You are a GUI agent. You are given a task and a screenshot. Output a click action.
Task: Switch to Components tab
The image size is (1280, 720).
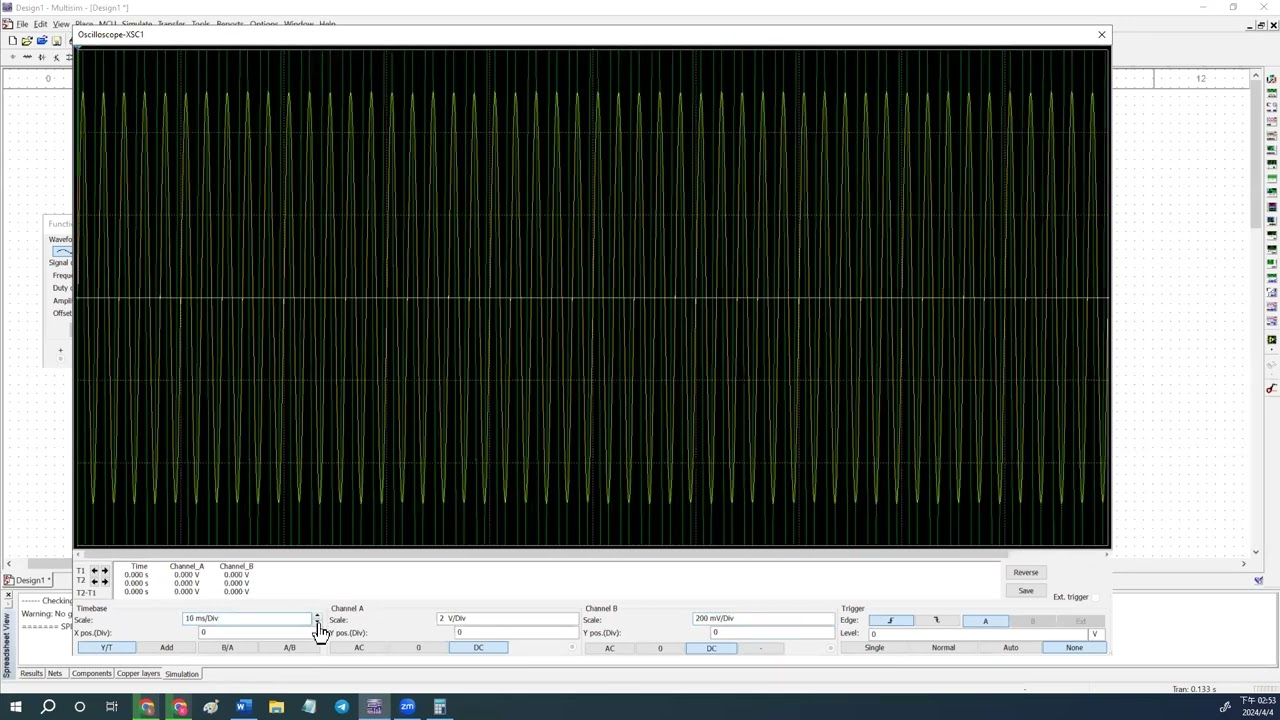(x=91, y=674)
